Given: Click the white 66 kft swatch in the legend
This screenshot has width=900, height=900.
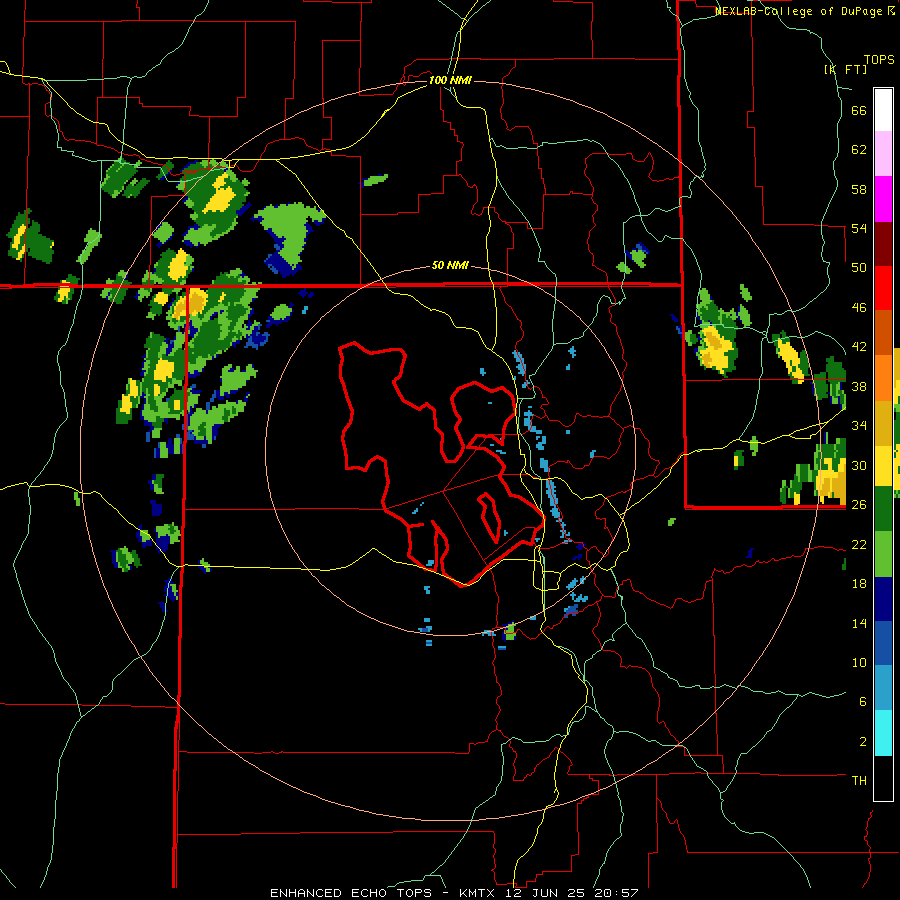Looking at the screenshot, I should click(883, 110).
